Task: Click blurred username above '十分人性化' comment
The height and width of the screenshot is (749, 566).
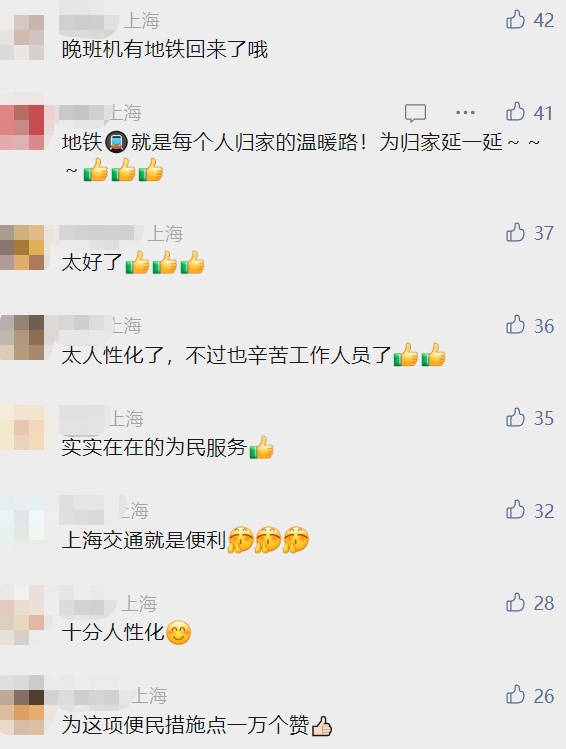Action: pos(88,603)
